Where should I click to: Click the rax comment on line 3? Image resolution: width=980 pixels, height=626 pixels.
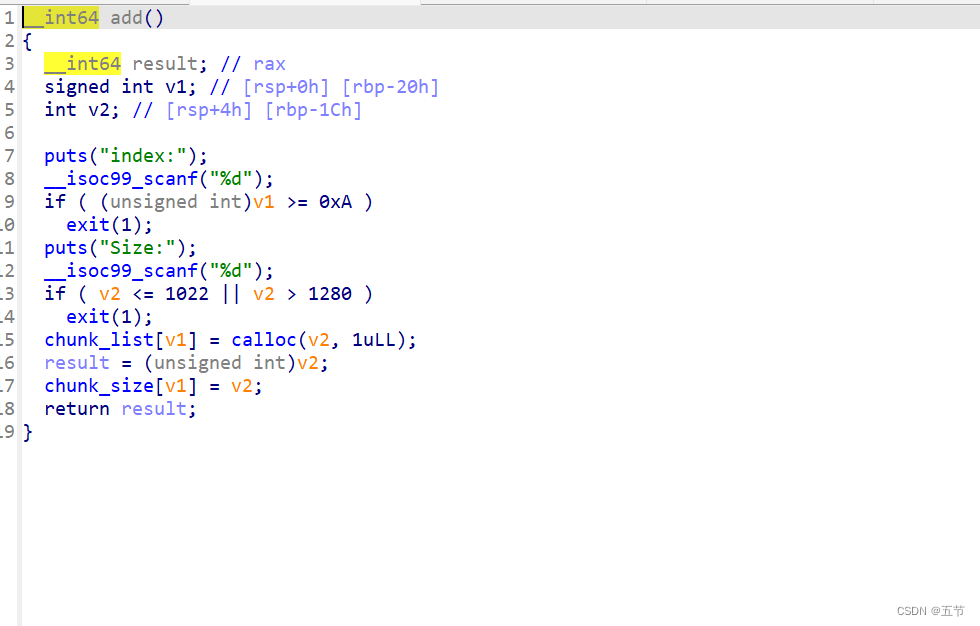coord(269,64)
